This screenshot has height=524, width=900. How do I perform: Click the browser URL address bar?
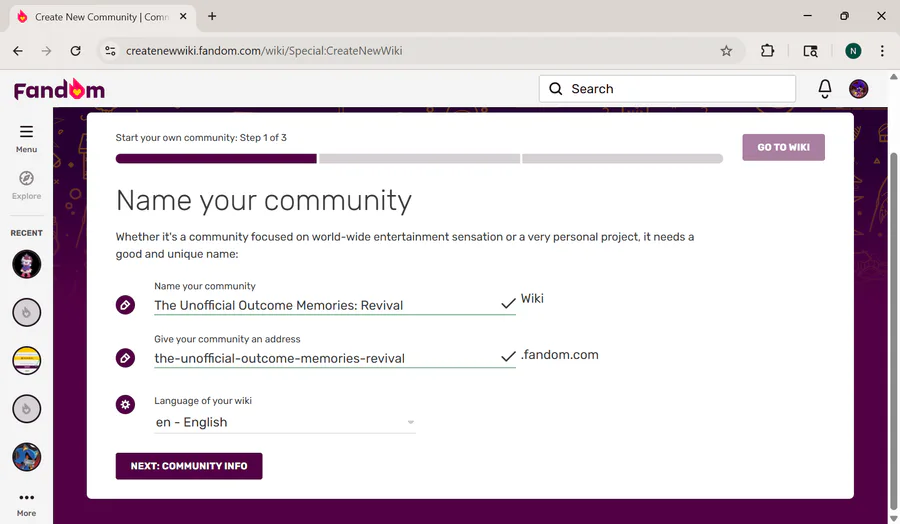click(421, 51)
